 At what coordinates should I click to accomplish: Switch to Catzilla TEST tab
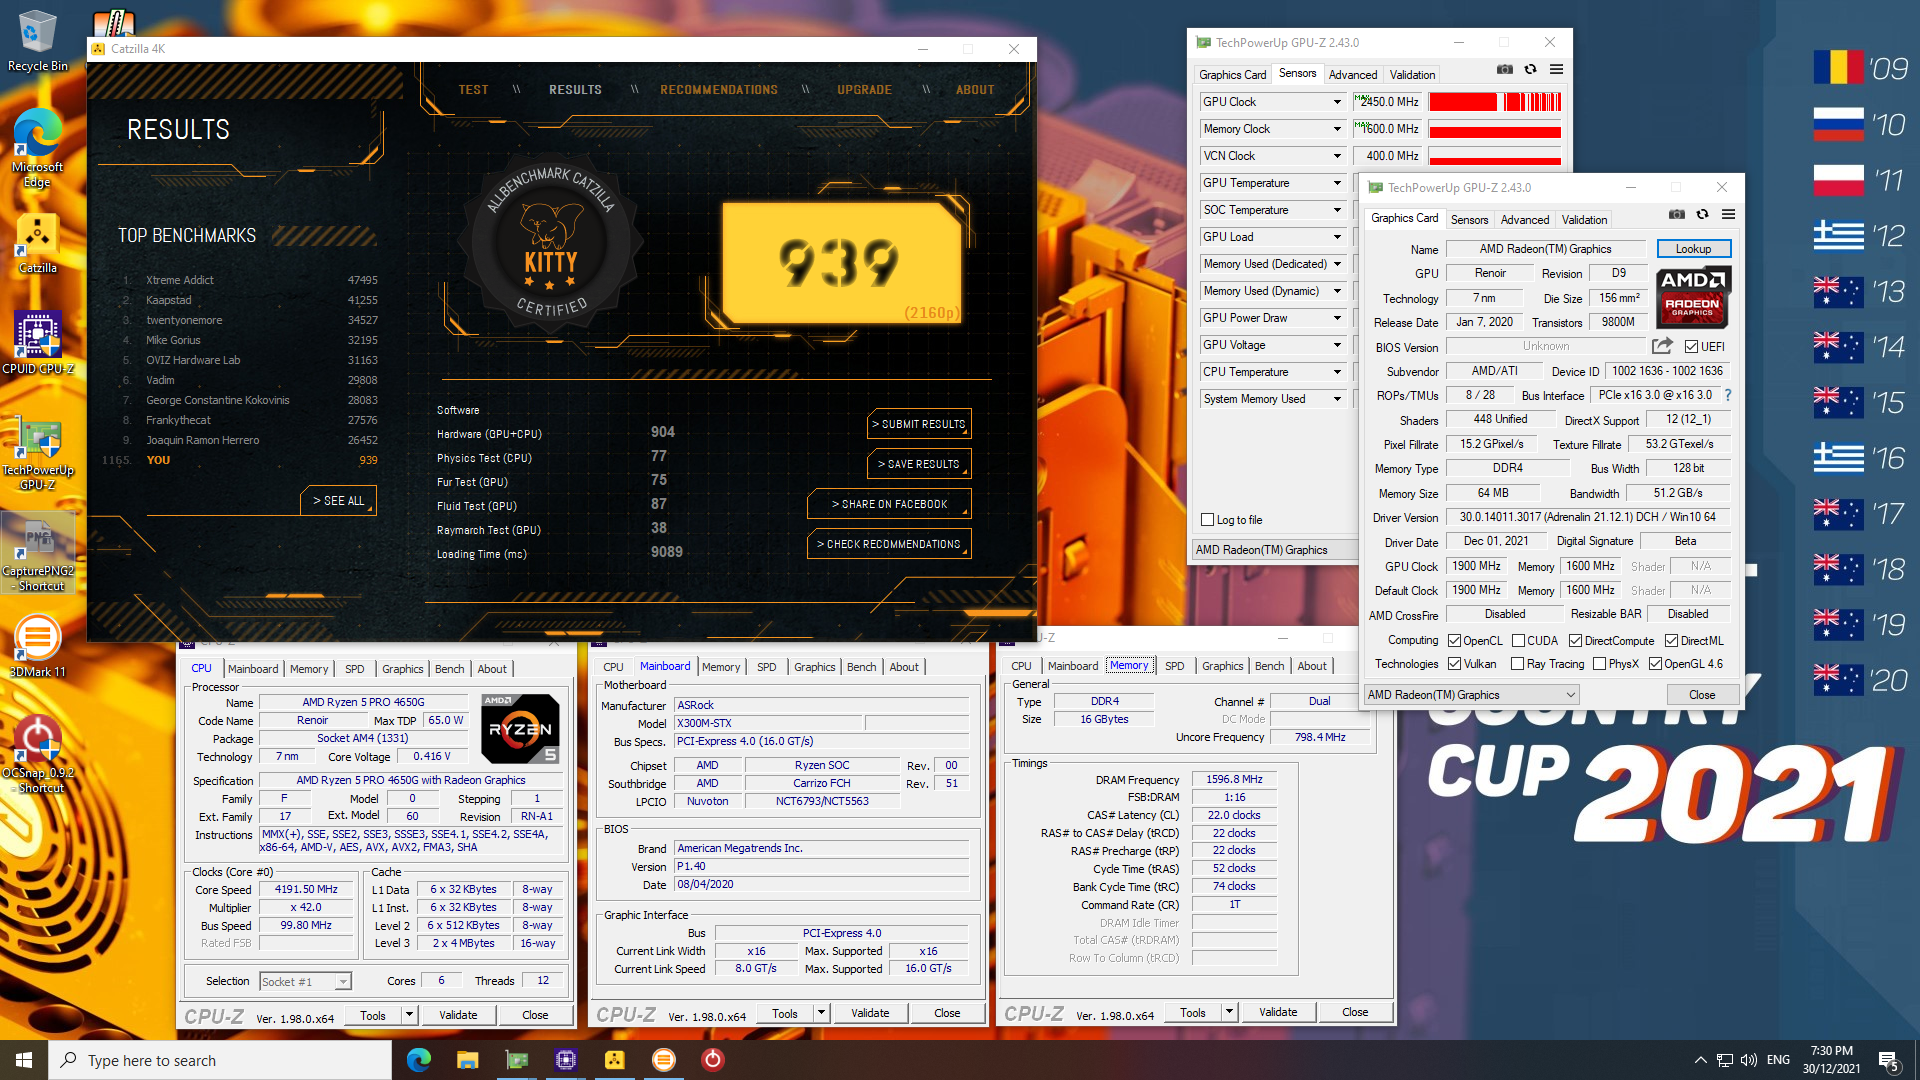click(x=473, y=90)
